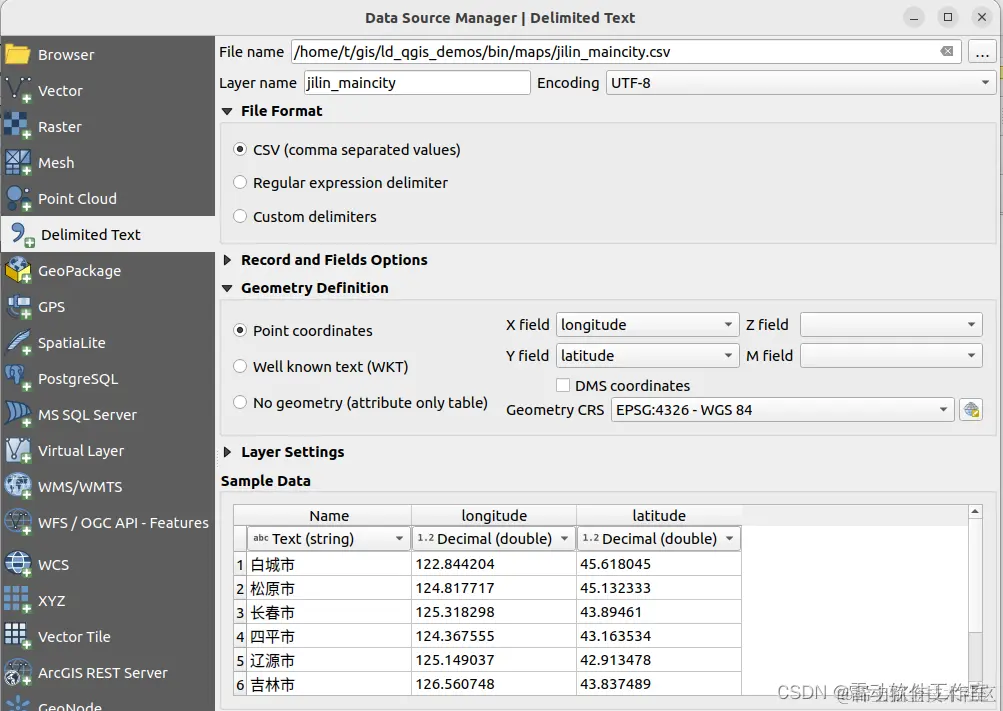Open the Name column Text (string) type dropdown
Screen dimensions: 1003x711
pos(328,538)
